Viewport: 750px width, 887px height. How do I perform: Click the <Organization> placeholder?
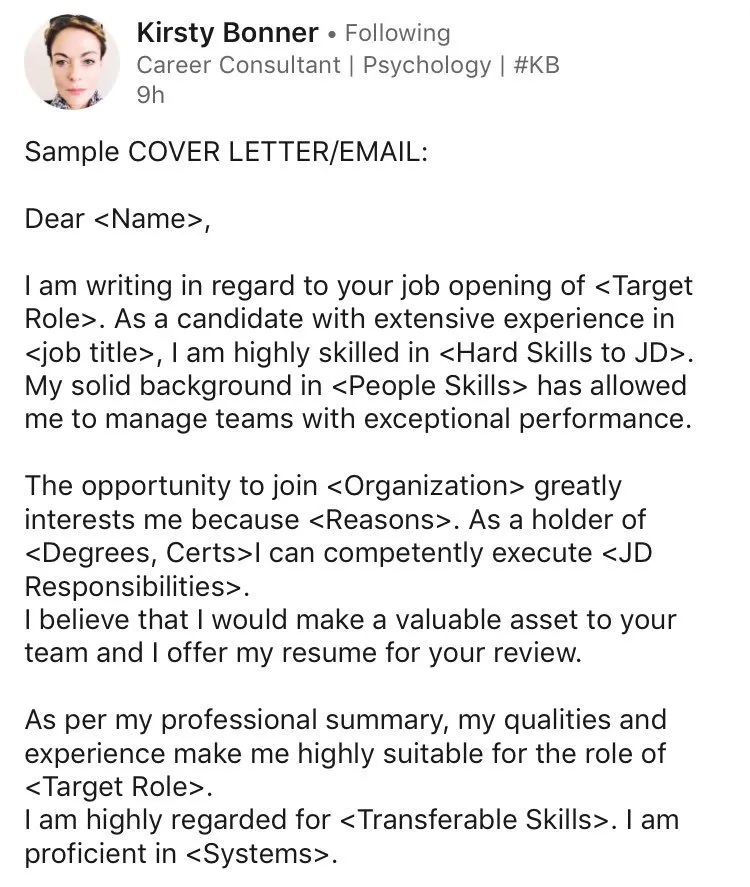[x=426, y=486]
